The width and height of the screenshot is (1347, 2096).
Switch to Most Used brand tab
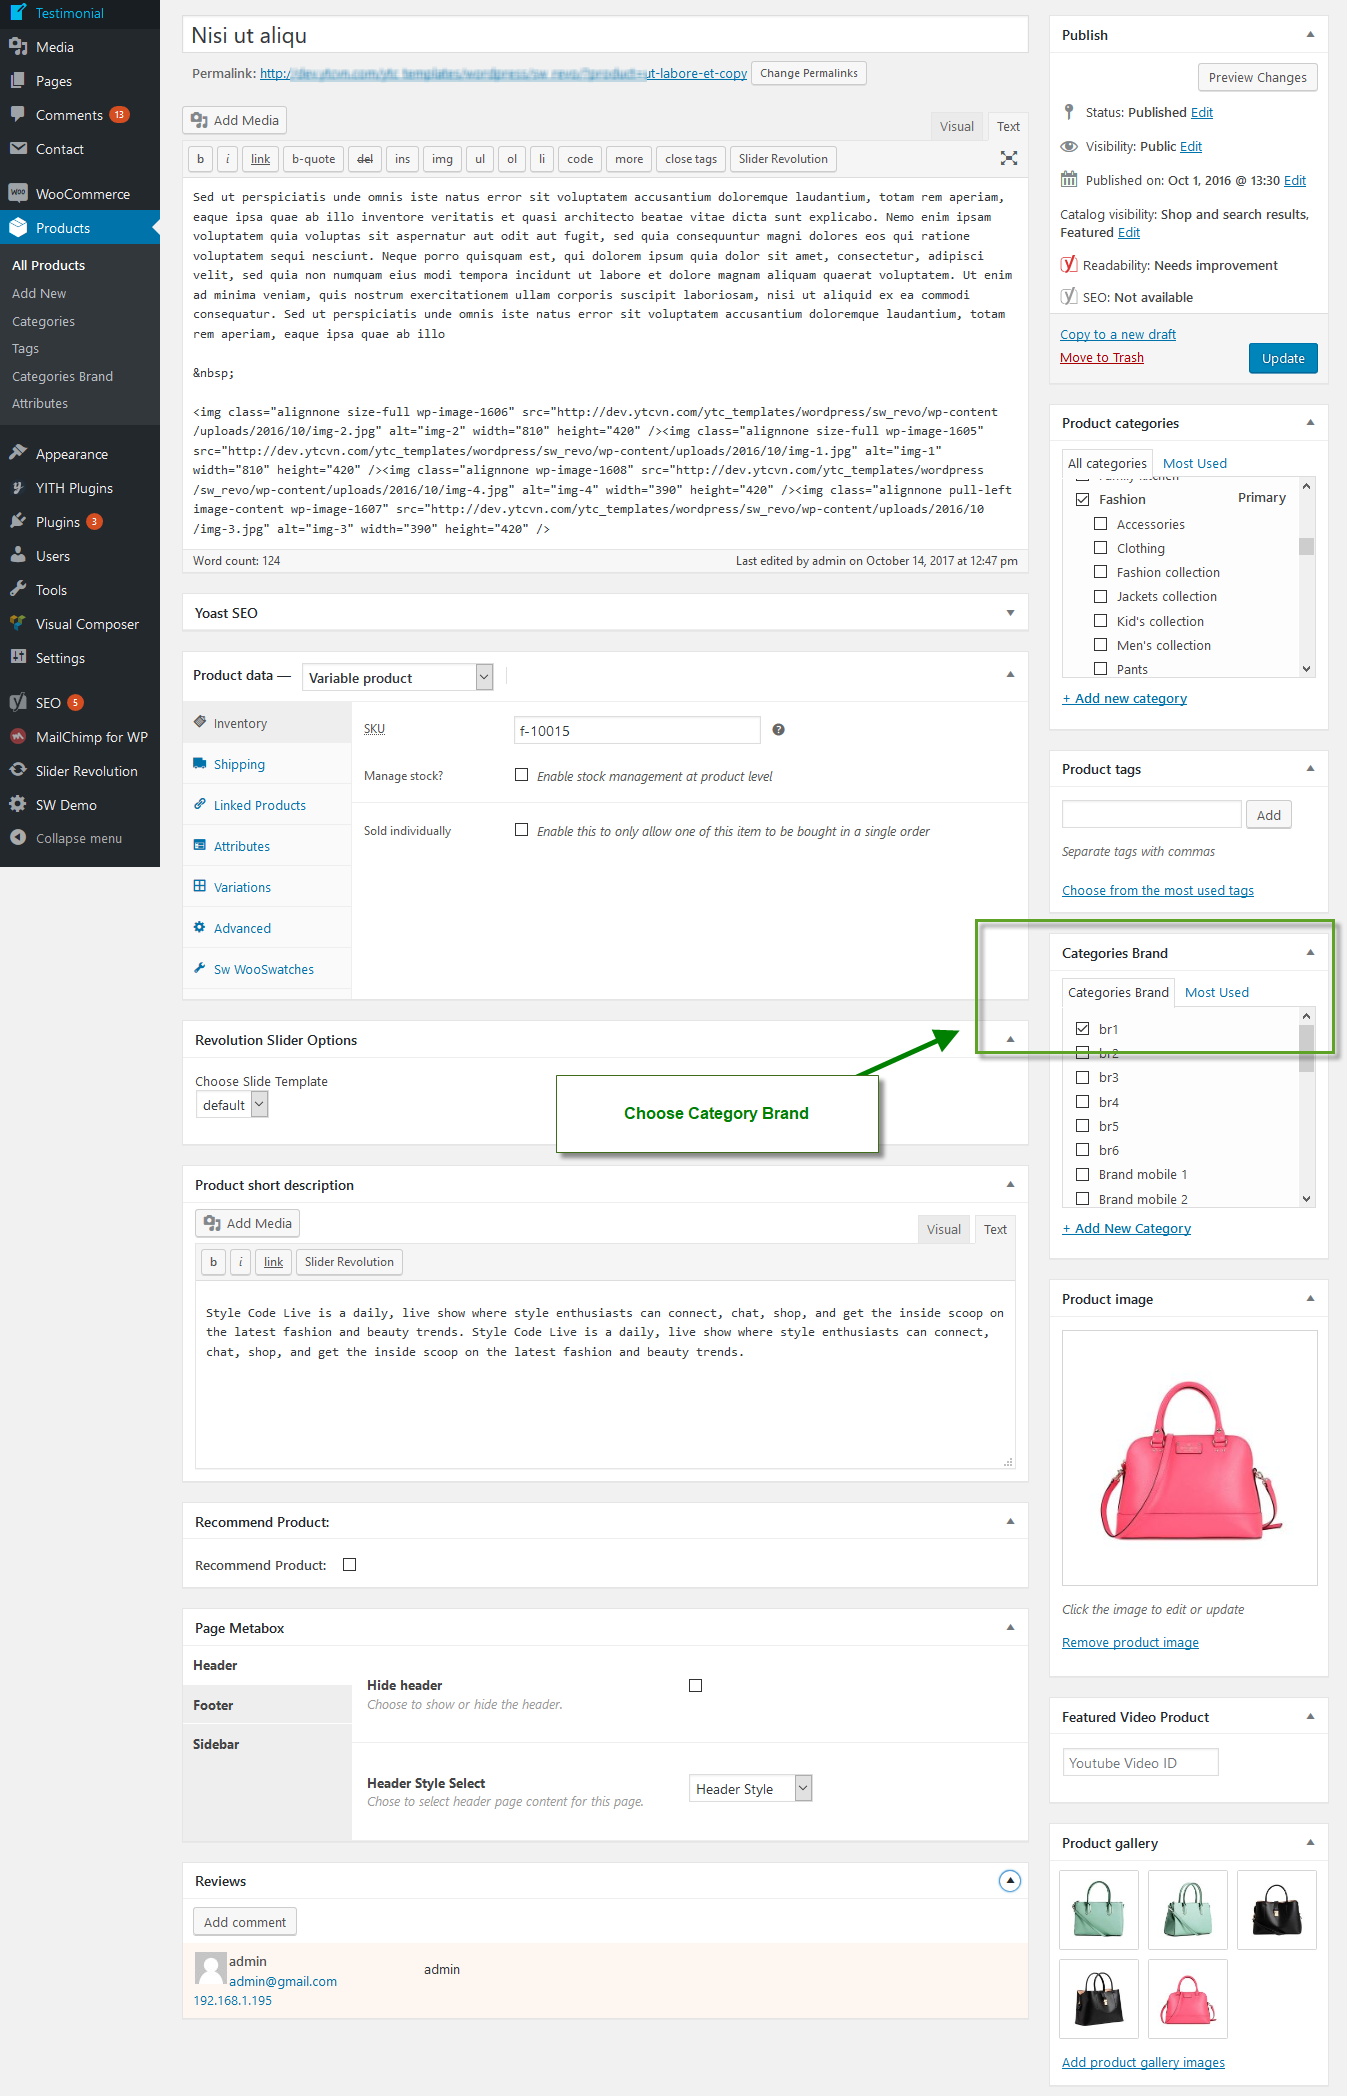(x=1216, y=992)
